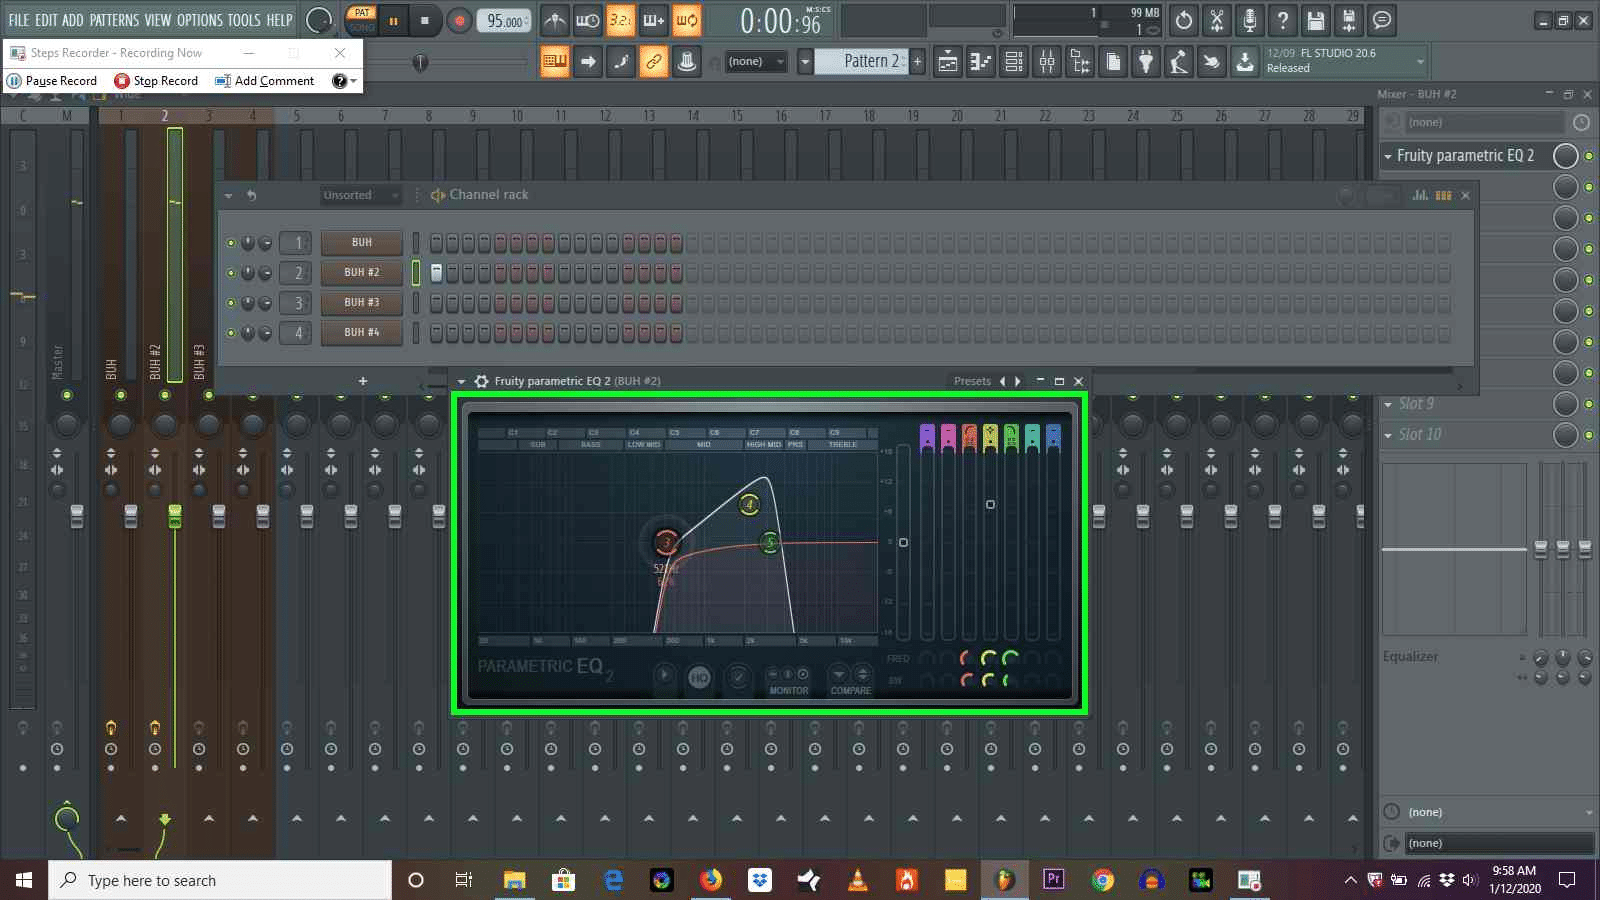Open the ADD menu
This screenshot has height=900, width=1600.
click(x=73, y=20)
